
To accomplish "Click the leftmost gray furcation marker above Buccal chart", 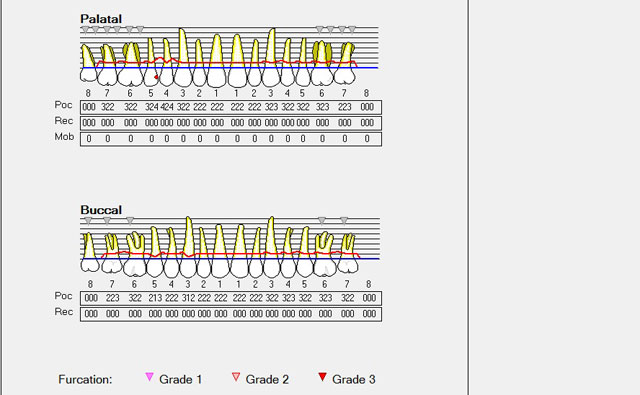I will [x=88, y=221].
